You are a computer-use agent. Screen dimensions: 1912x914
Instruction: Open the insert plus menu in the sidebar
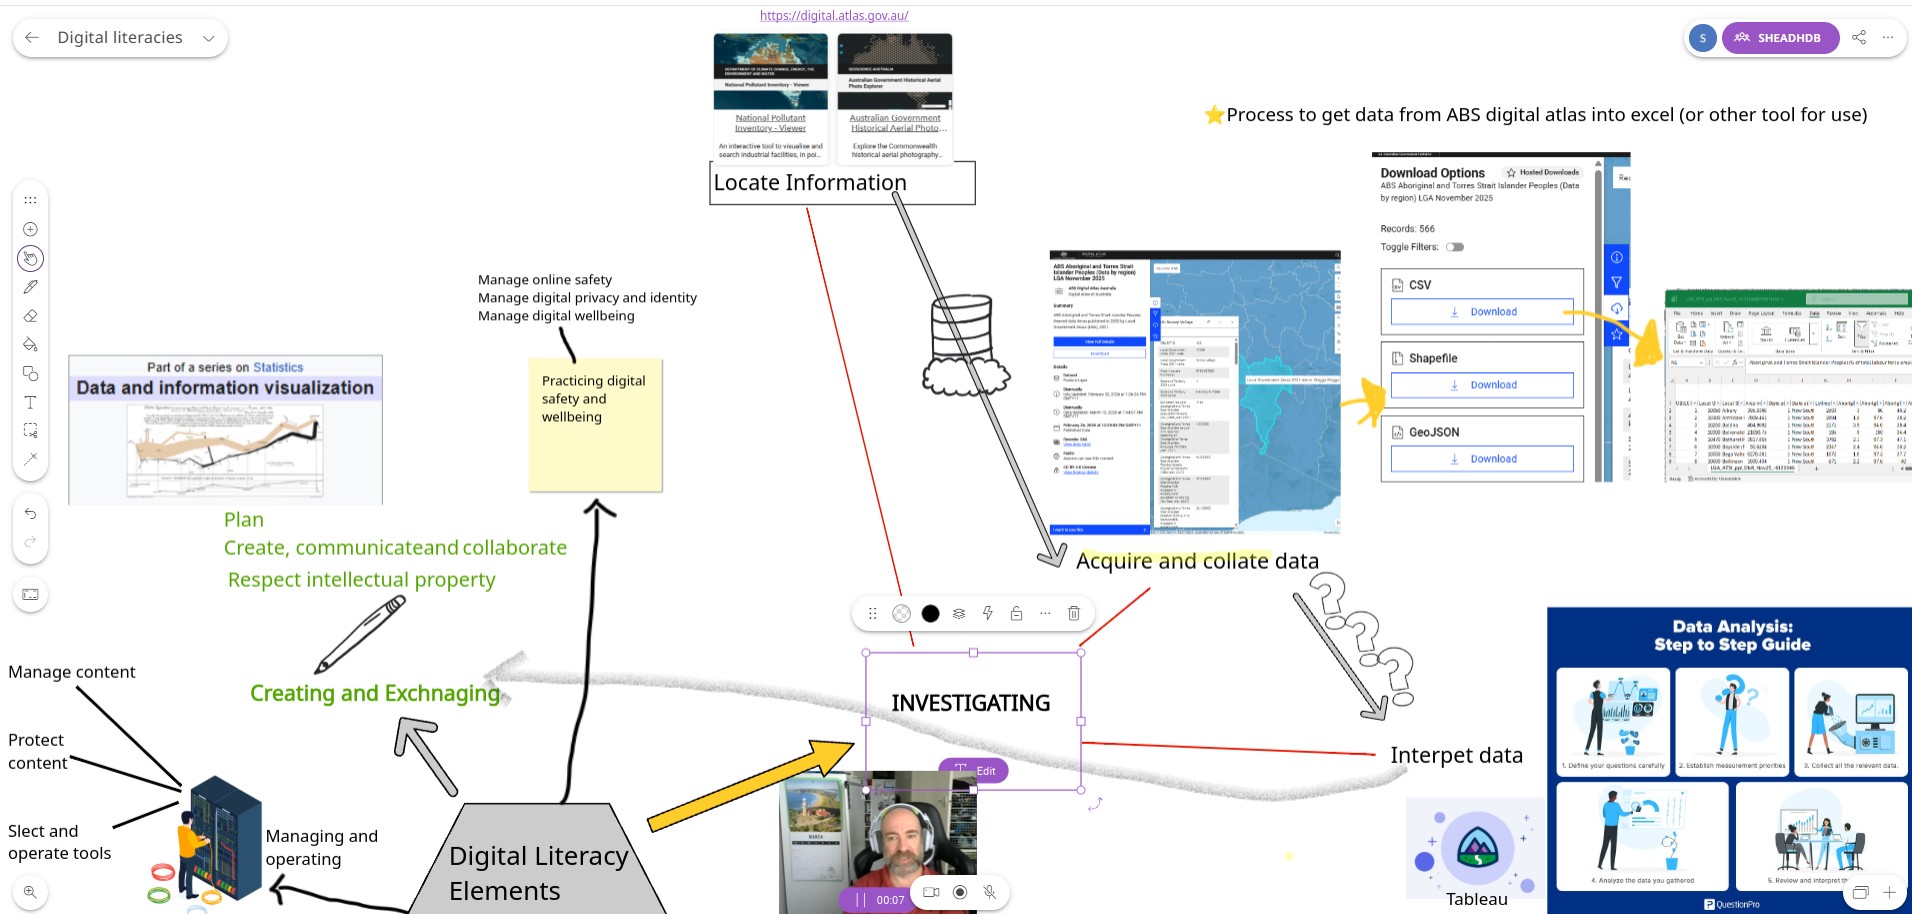30,228
